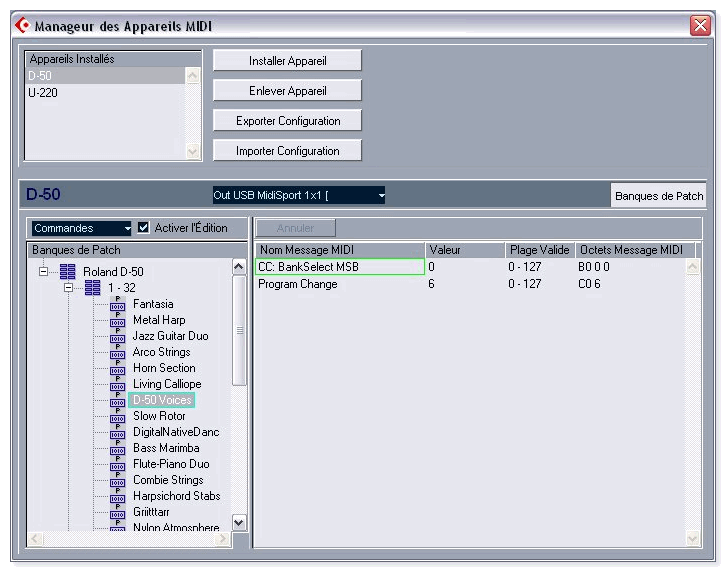Collapse the 1 - 32 bank node
The height and width of the screenshot is (572, 726).
69,288
